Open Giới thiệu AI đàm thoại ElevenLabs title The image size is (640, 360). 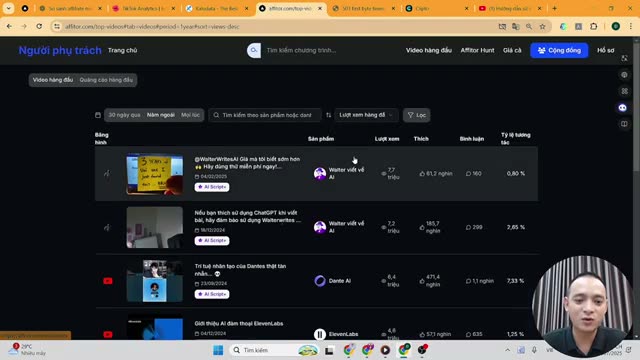pyautogui.click(x=239, y=323)
